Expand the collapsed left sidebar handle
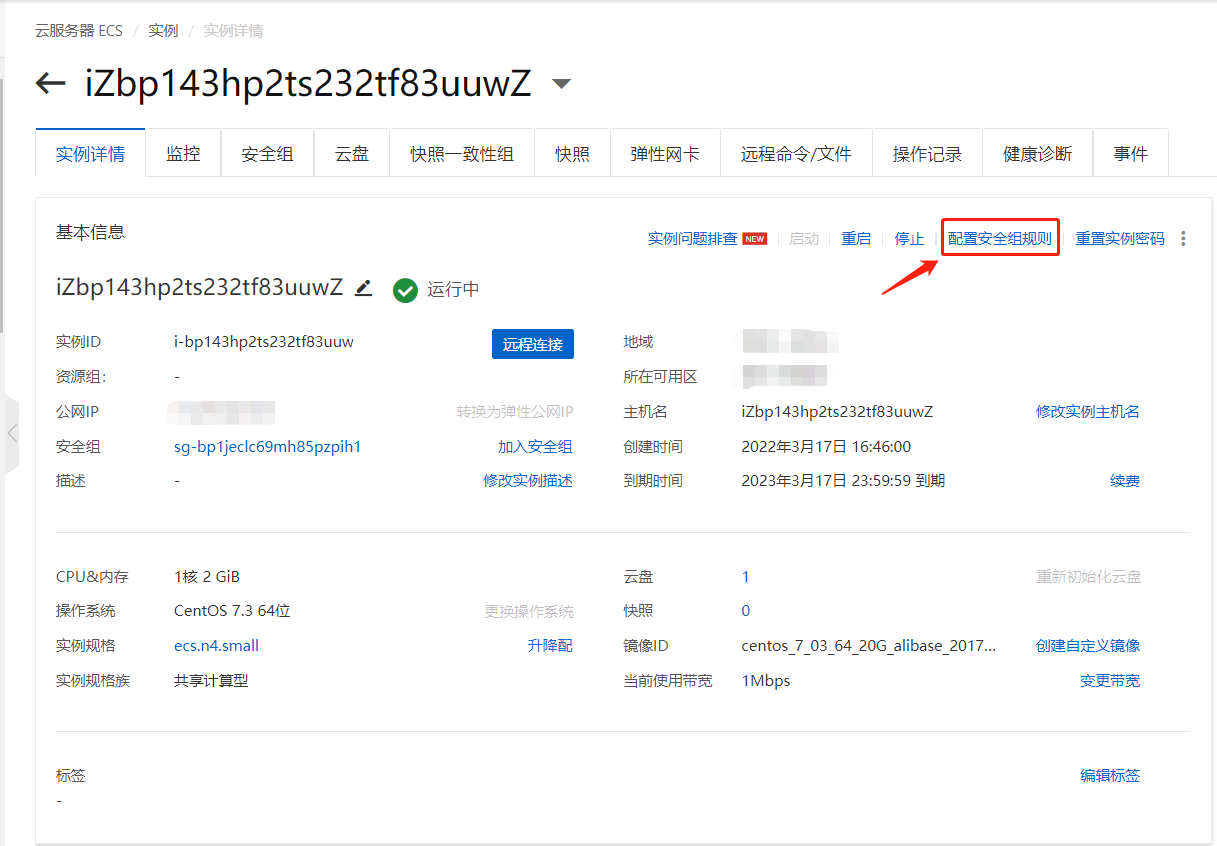The width and height of the screenshot is (1217, 846). (x=11, y=433)
